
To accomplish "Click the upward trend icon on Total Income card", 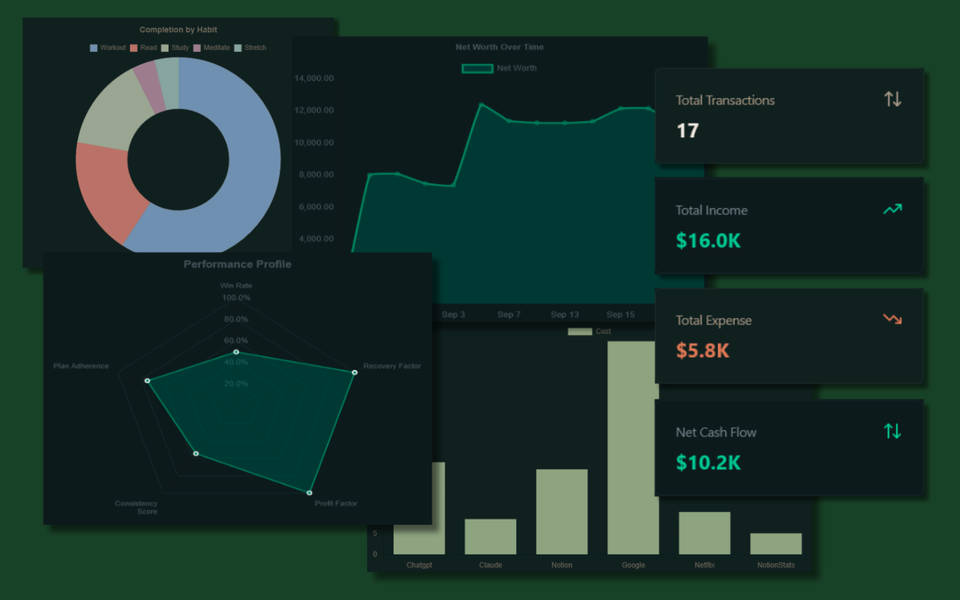I will pyautogui.click(x=893, y=209).
